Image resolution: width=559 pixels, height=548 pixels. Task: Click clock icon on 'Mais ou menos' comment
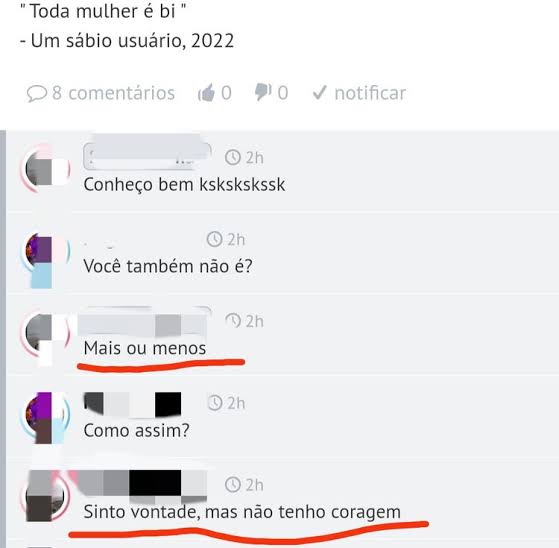[233, 321]
